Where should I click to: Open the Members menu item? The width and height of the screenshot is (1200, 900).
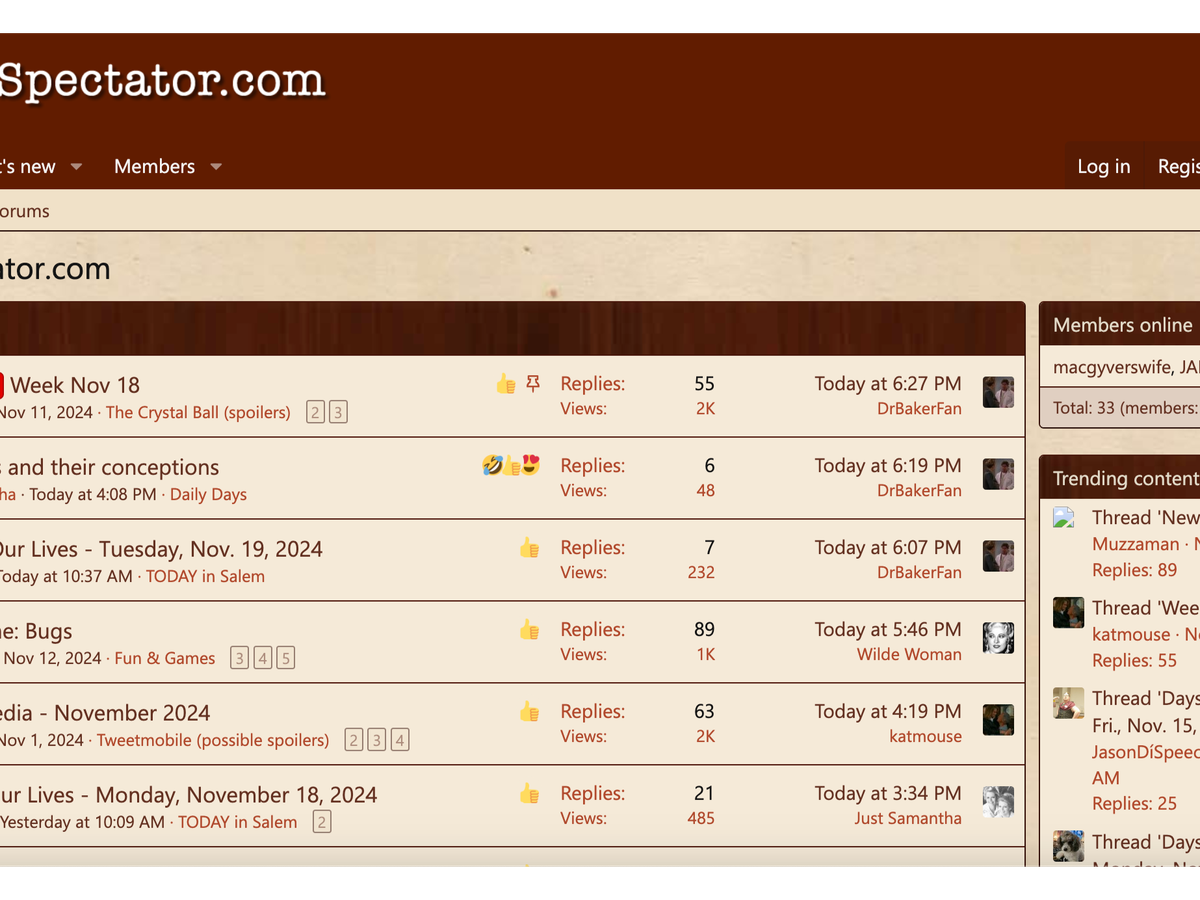(154, 167)
